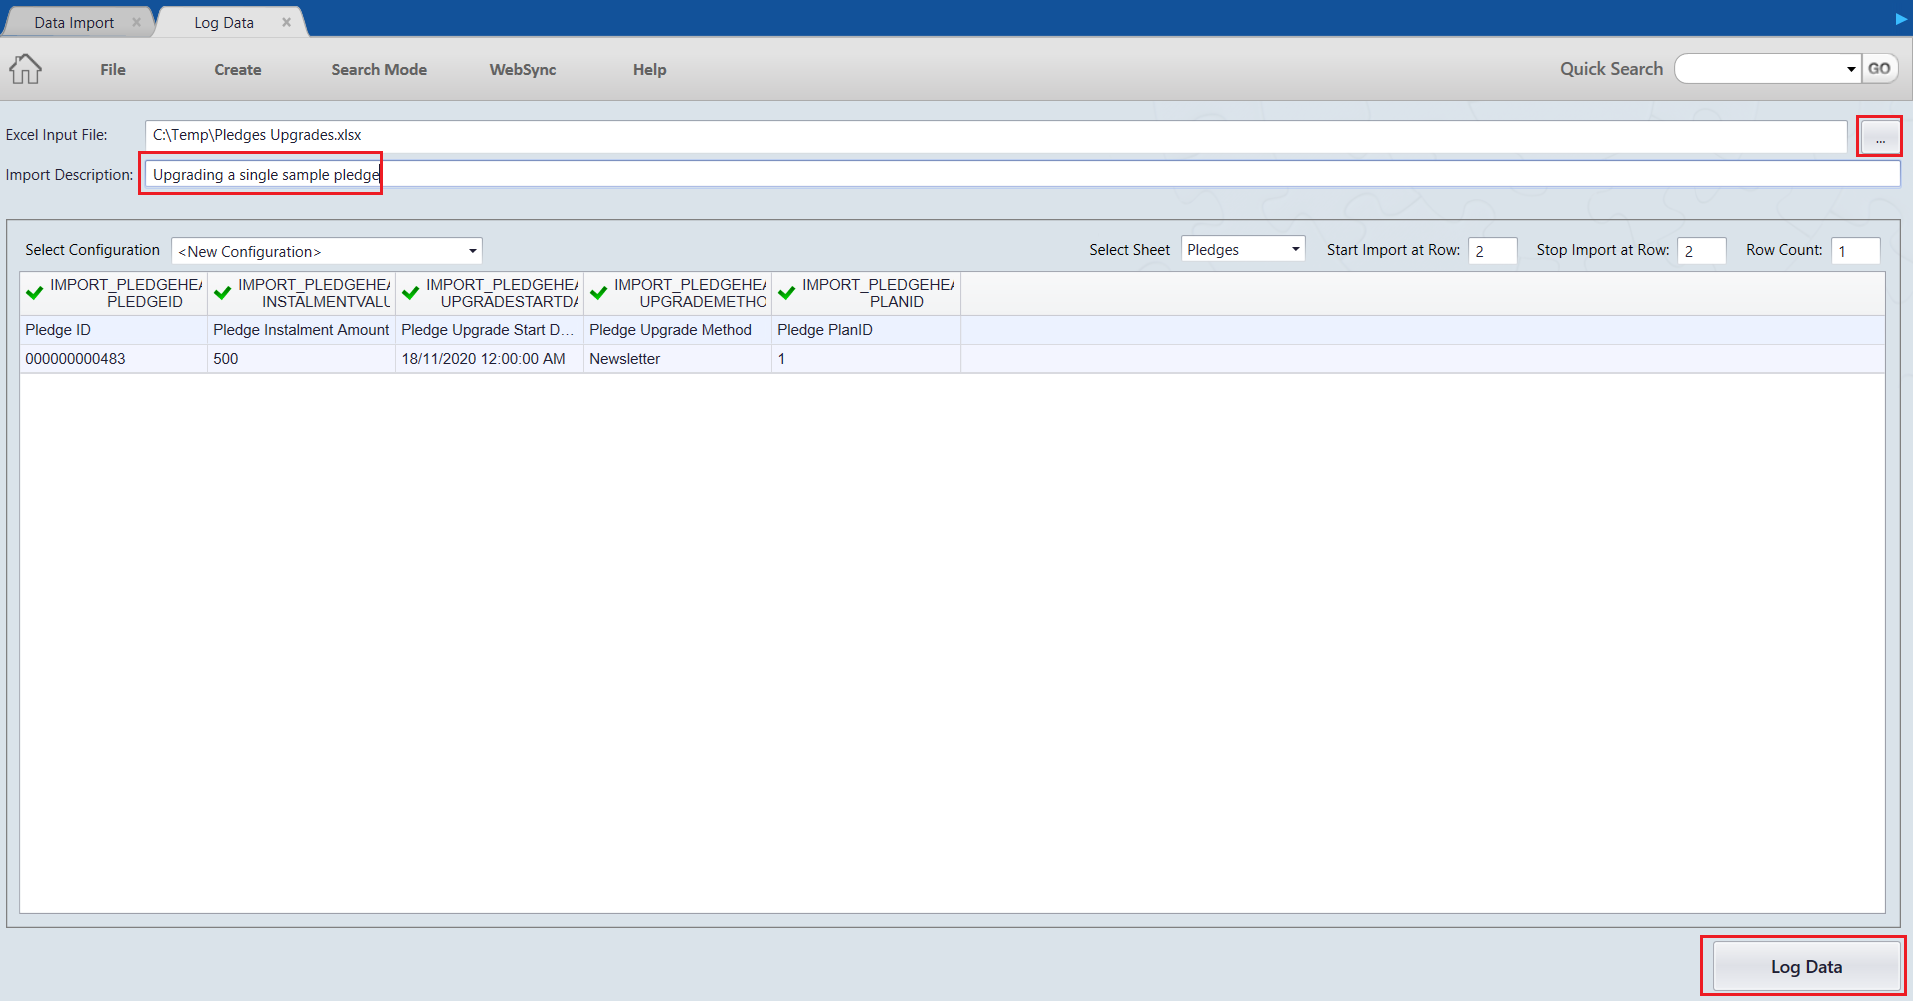Browse for Excel file with ellipsis button
The image size is (1913, 1001).
point(1880,136)
